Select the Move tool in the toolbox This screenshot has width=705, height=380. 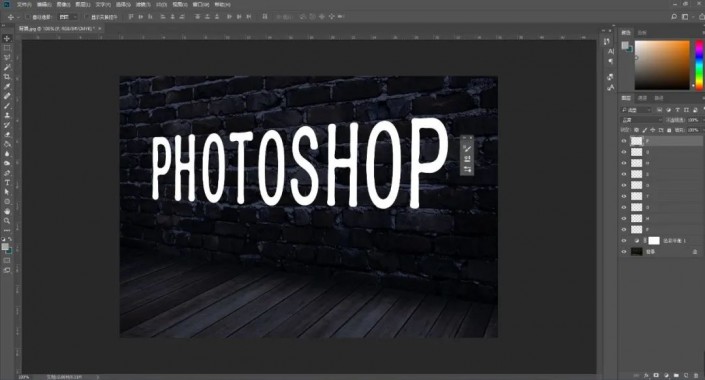point(7,39)
